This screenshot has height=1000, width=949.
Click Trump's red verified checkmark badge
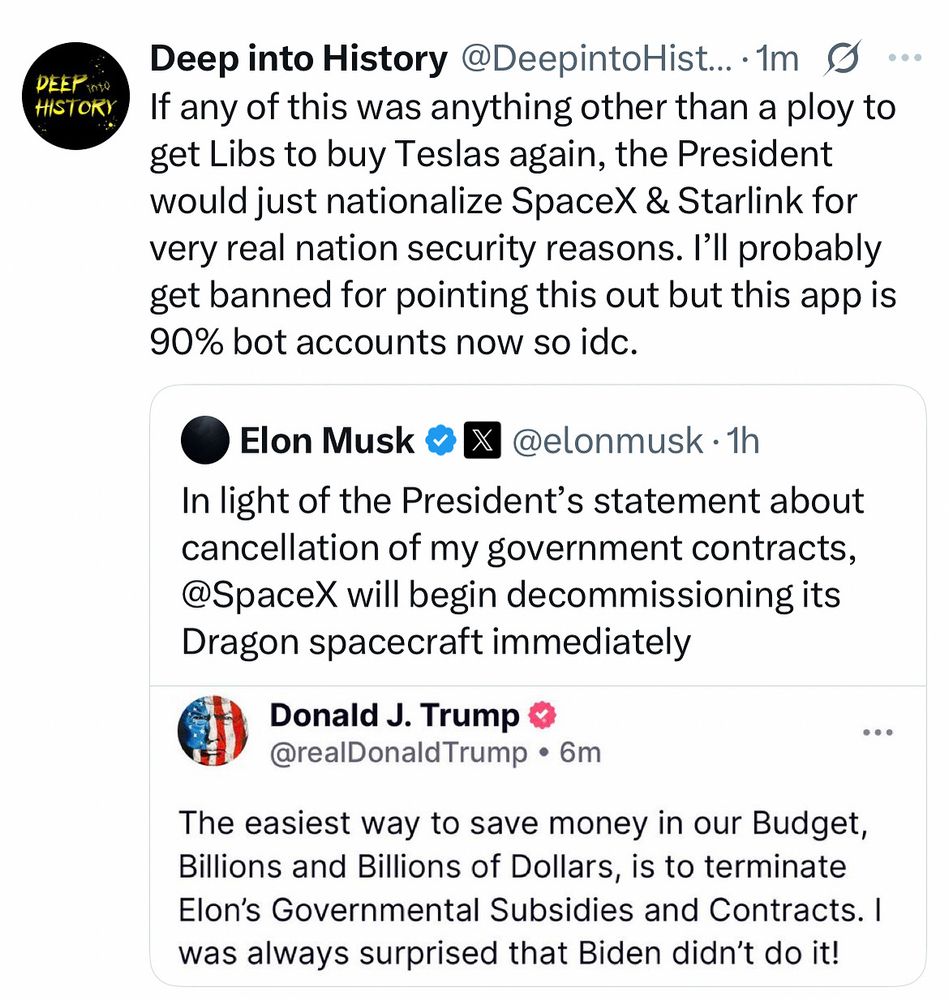pyautogui.click(x=542, y=716)
